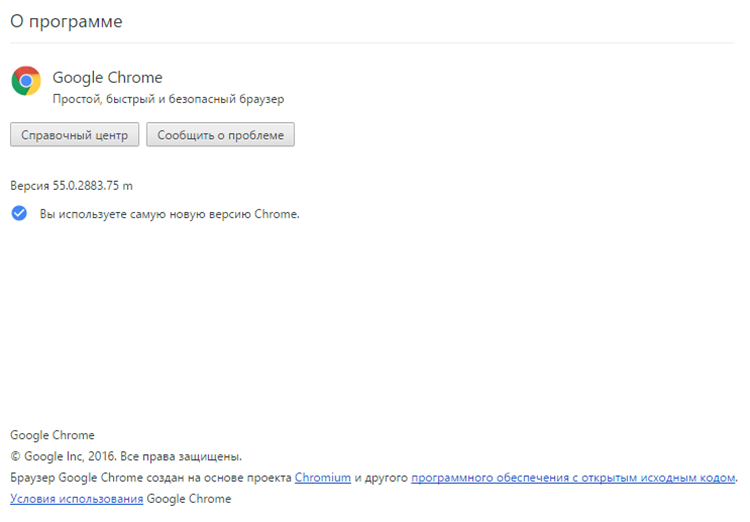Image resolution: width=750 pixels, height=522 pixels.
Task: Click the Google Chrome logo icon
Action: click(26, 81)
